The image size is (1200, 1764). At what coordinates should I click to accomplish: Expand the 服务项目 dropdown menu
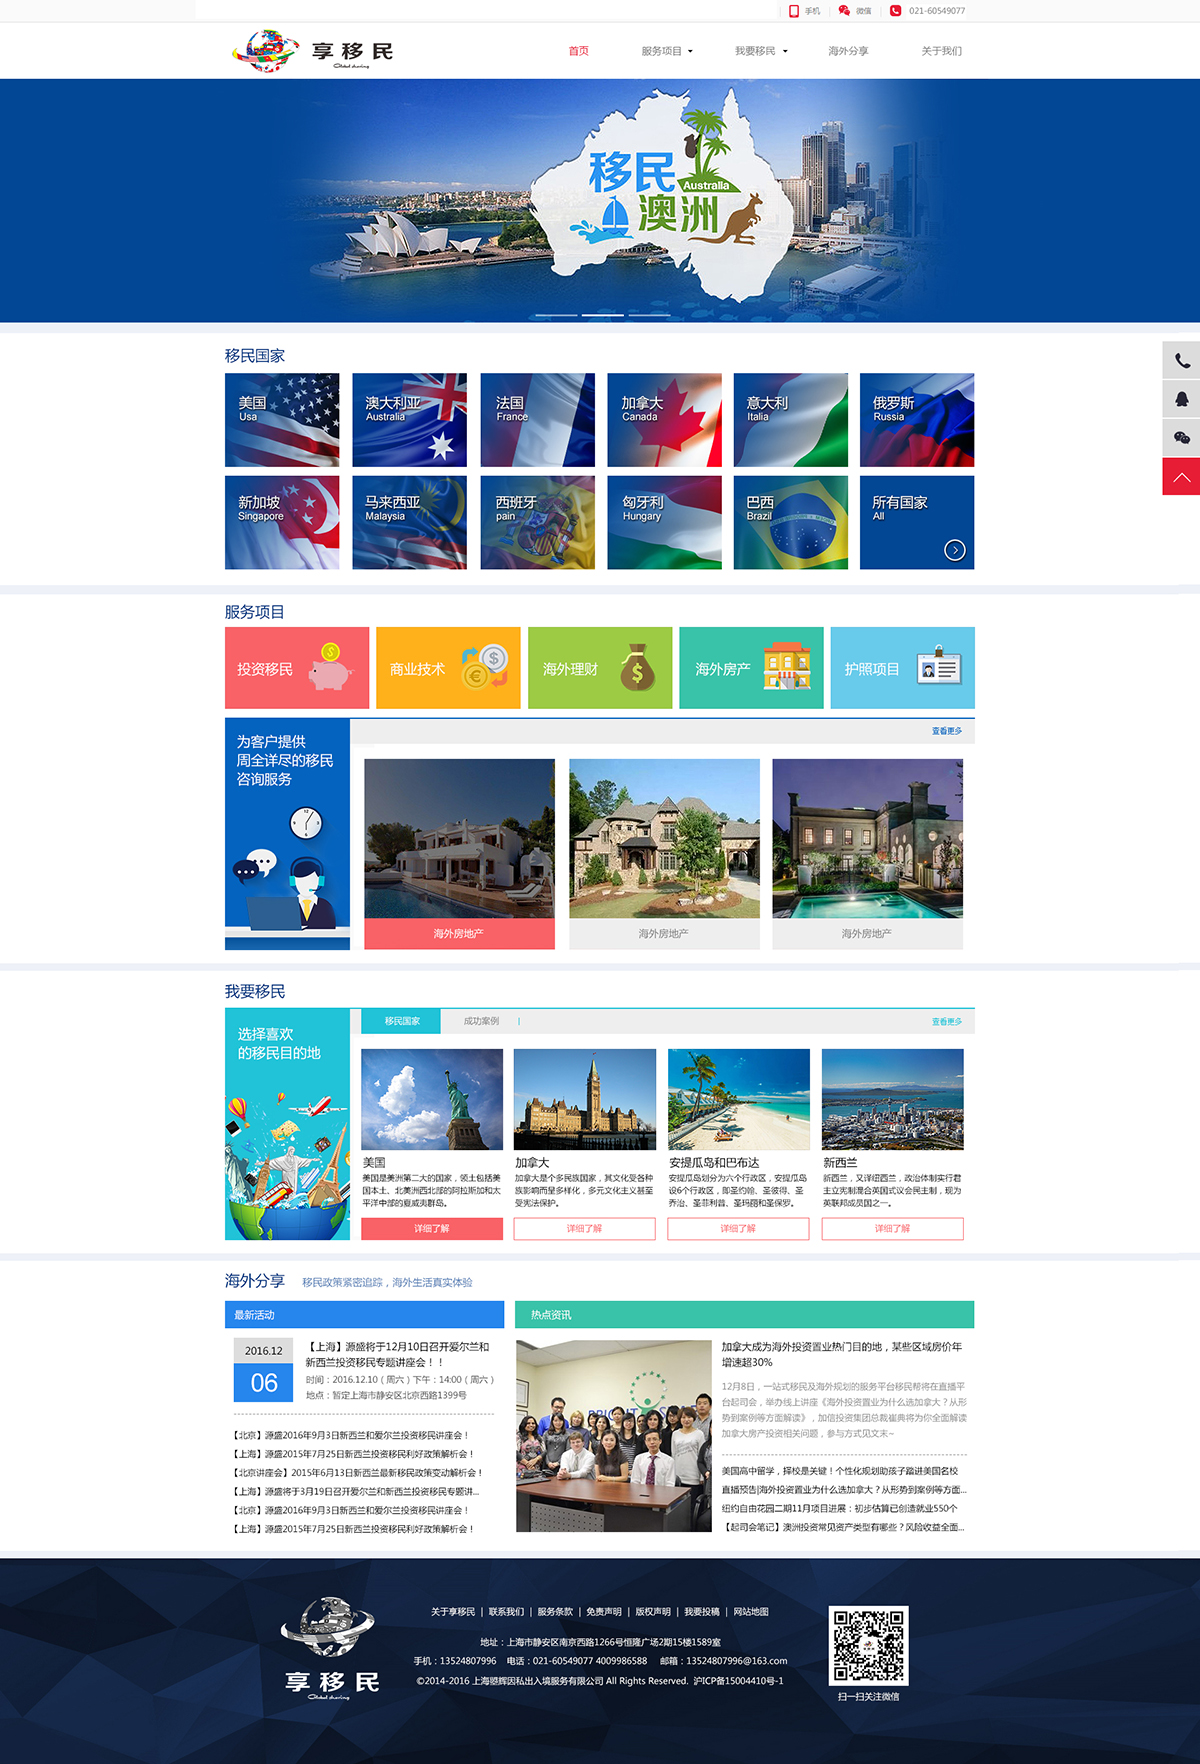(667, 51)
